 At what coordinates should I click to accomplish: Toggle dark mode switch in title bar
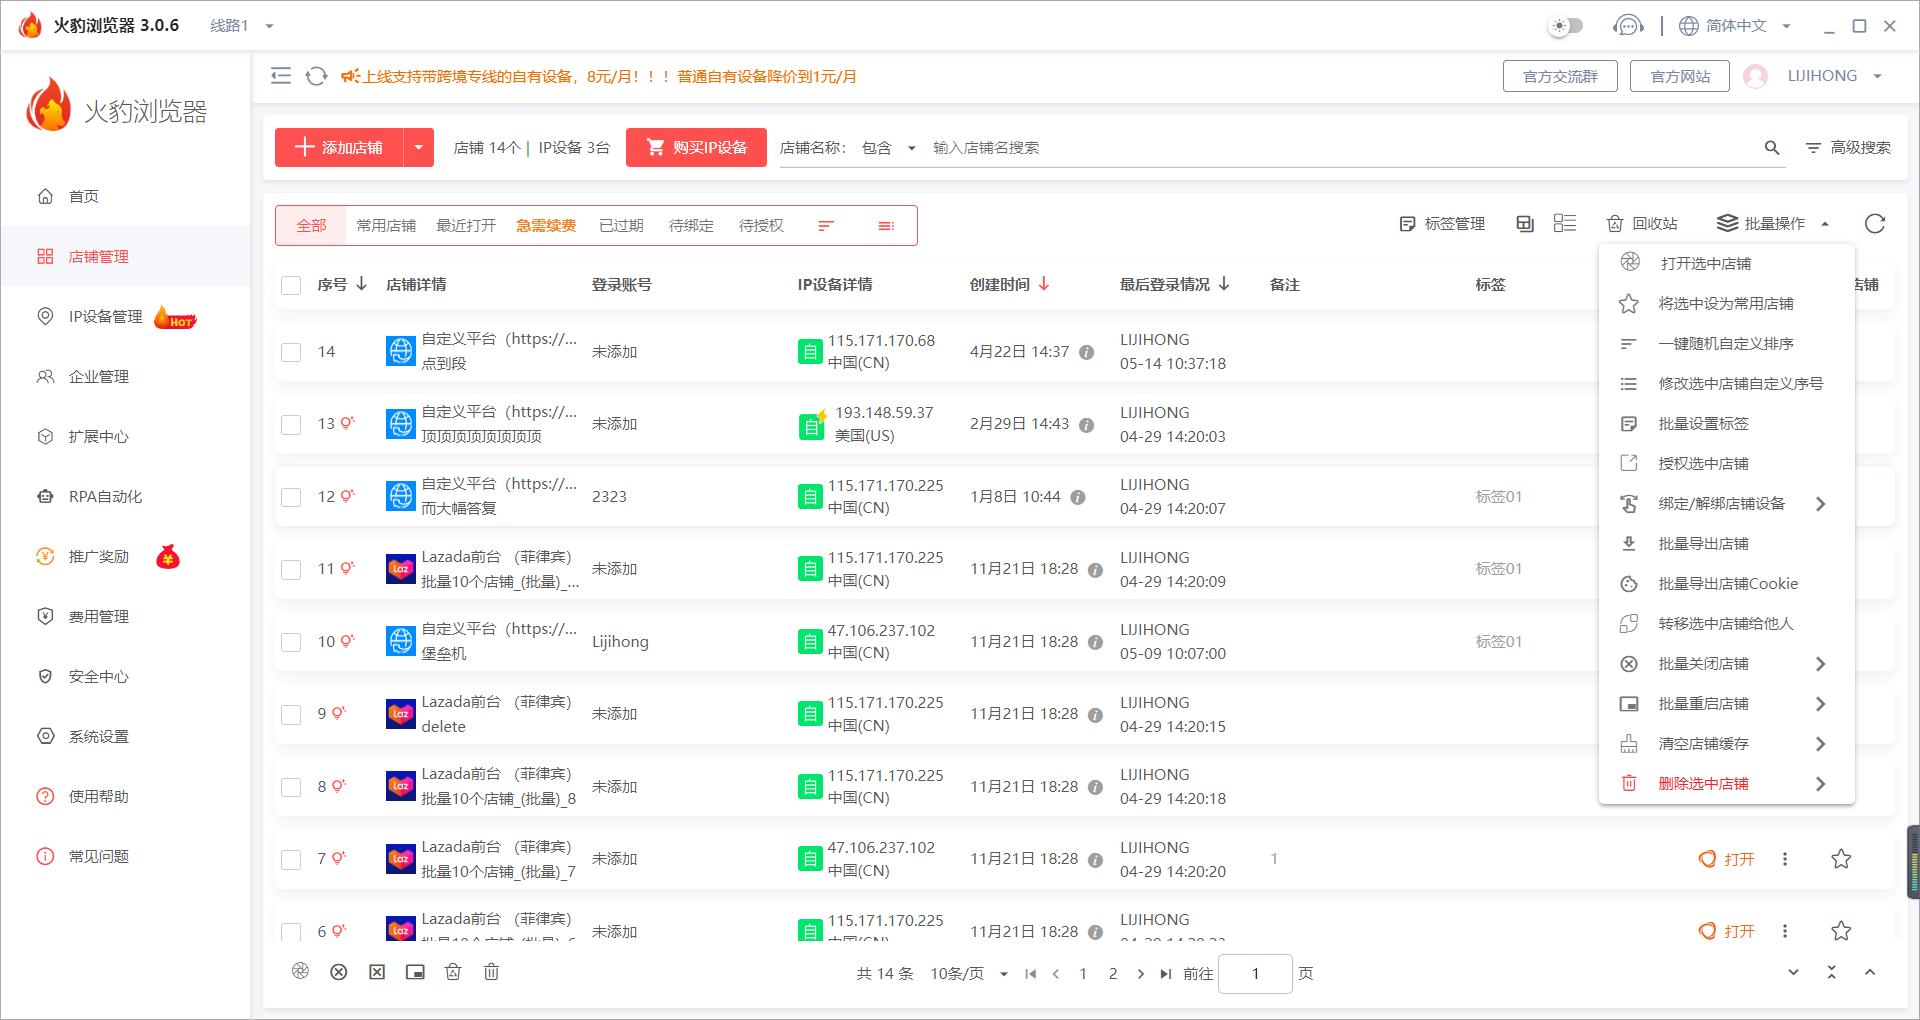click(x=1566, y=26)
